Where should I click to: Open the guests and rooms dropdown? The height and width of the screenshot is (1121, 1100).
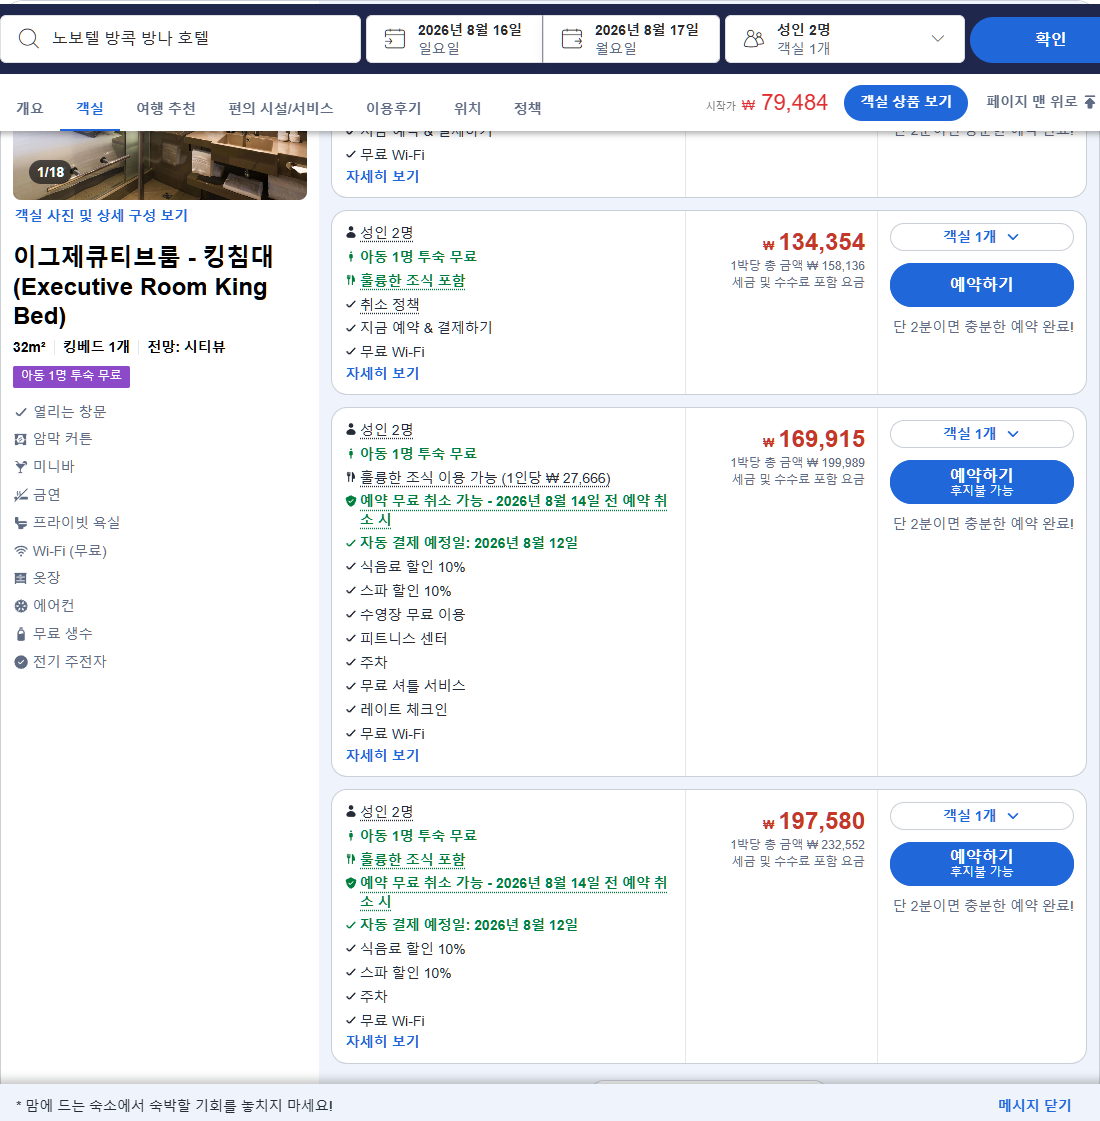(845, 39)
